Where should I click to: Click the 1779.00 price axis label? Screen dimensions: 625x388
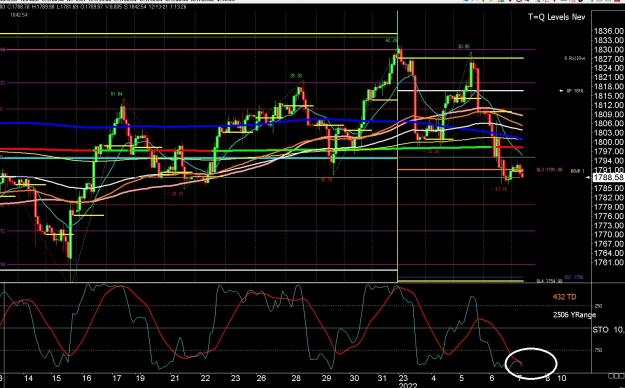(x=609, y=207)
